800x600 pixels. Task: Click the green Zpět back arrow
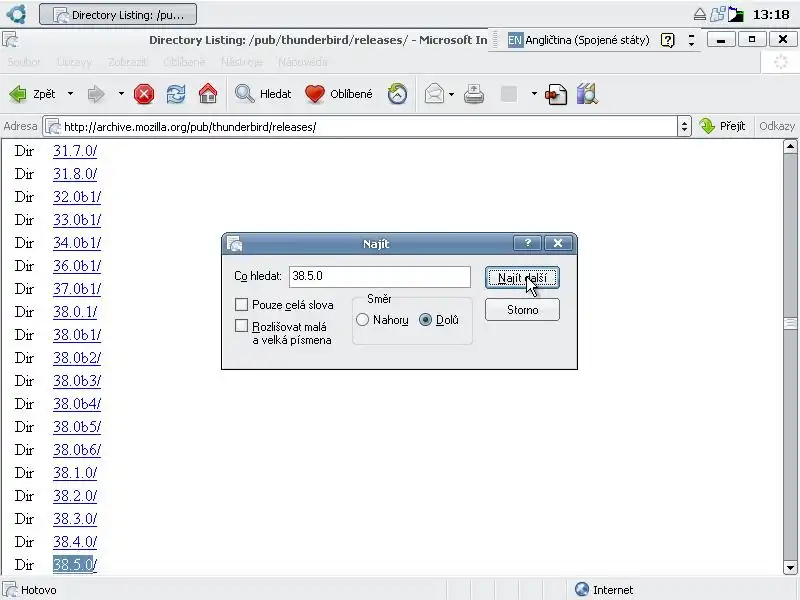tap(18, 94)
